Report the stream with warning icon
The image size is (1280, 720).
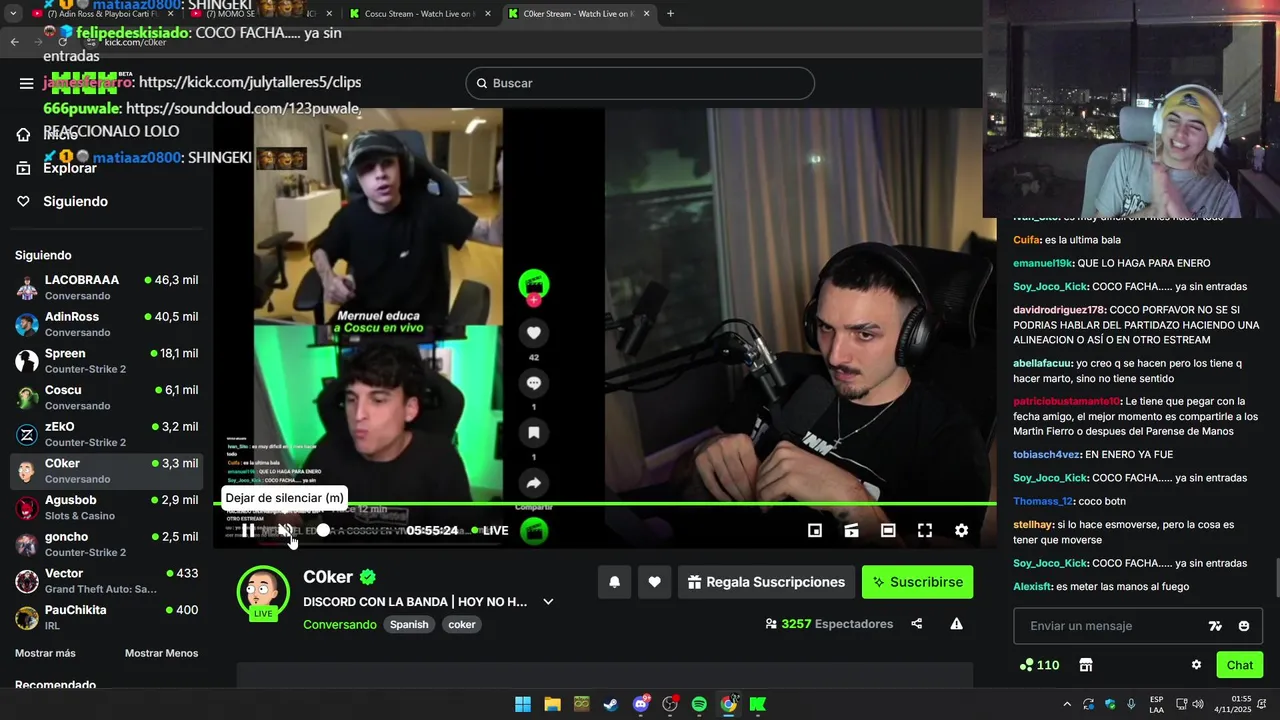[956, 624]
